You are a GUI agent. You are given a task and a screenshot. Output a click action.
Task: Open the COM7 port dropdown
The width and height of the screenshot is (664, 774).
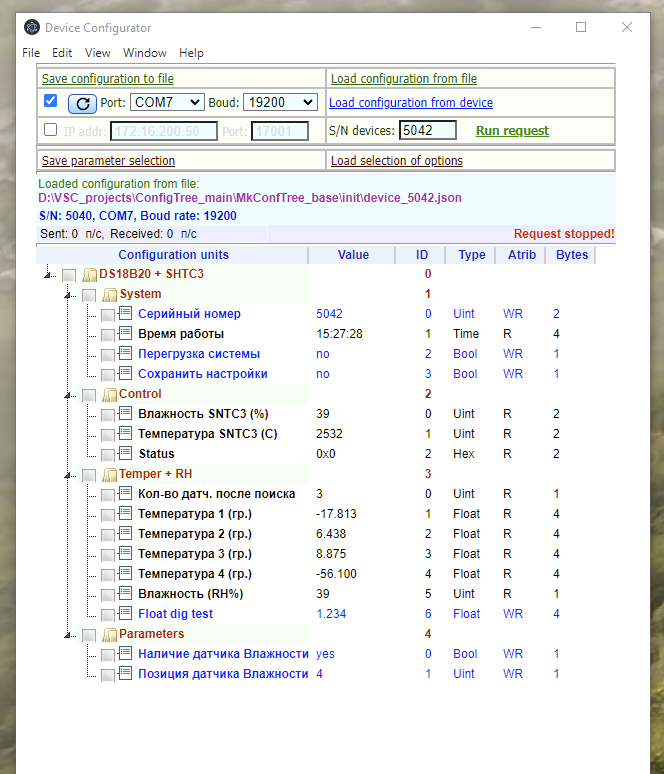click(x=167, y=102)
